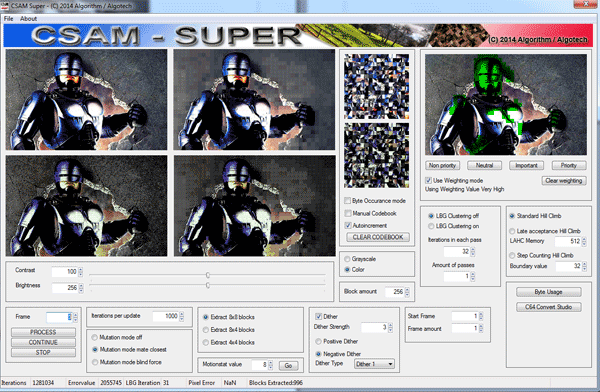Click the original source image thumbnail
600x392 pixels.
(x=86, y=99)
